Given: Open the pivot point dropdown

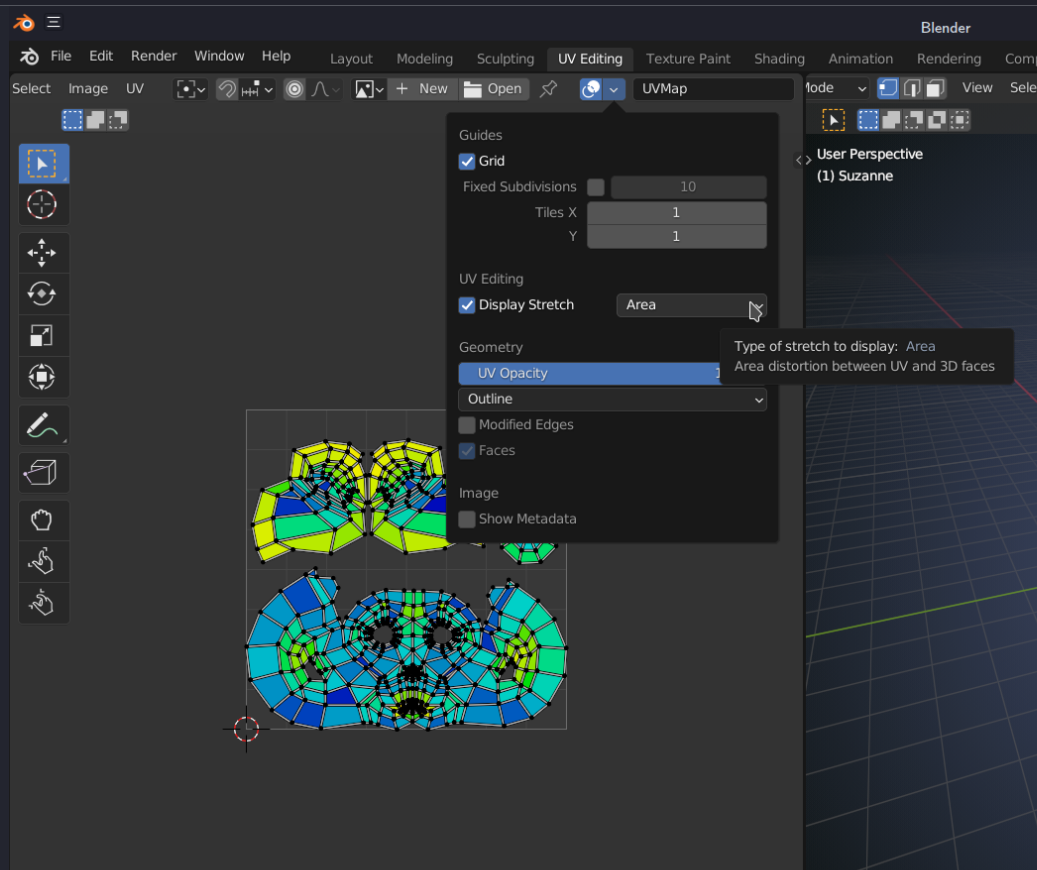Looking at the screenshot, I should (190, 89).
